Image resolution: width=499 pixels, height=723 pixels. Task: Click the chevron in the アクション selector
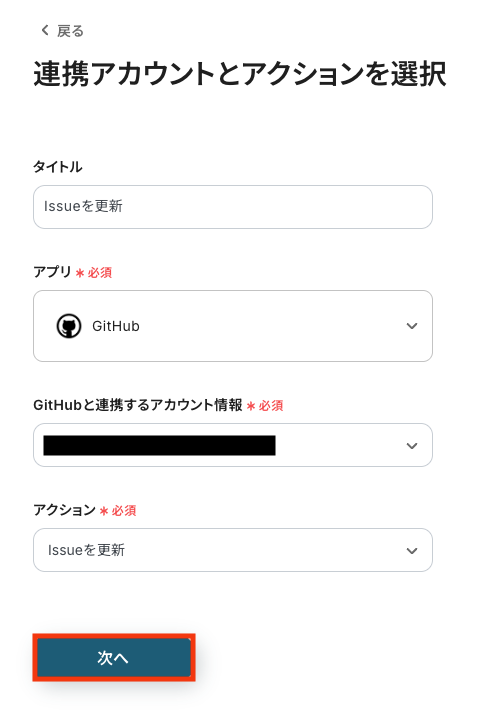[x=412, y=551]
